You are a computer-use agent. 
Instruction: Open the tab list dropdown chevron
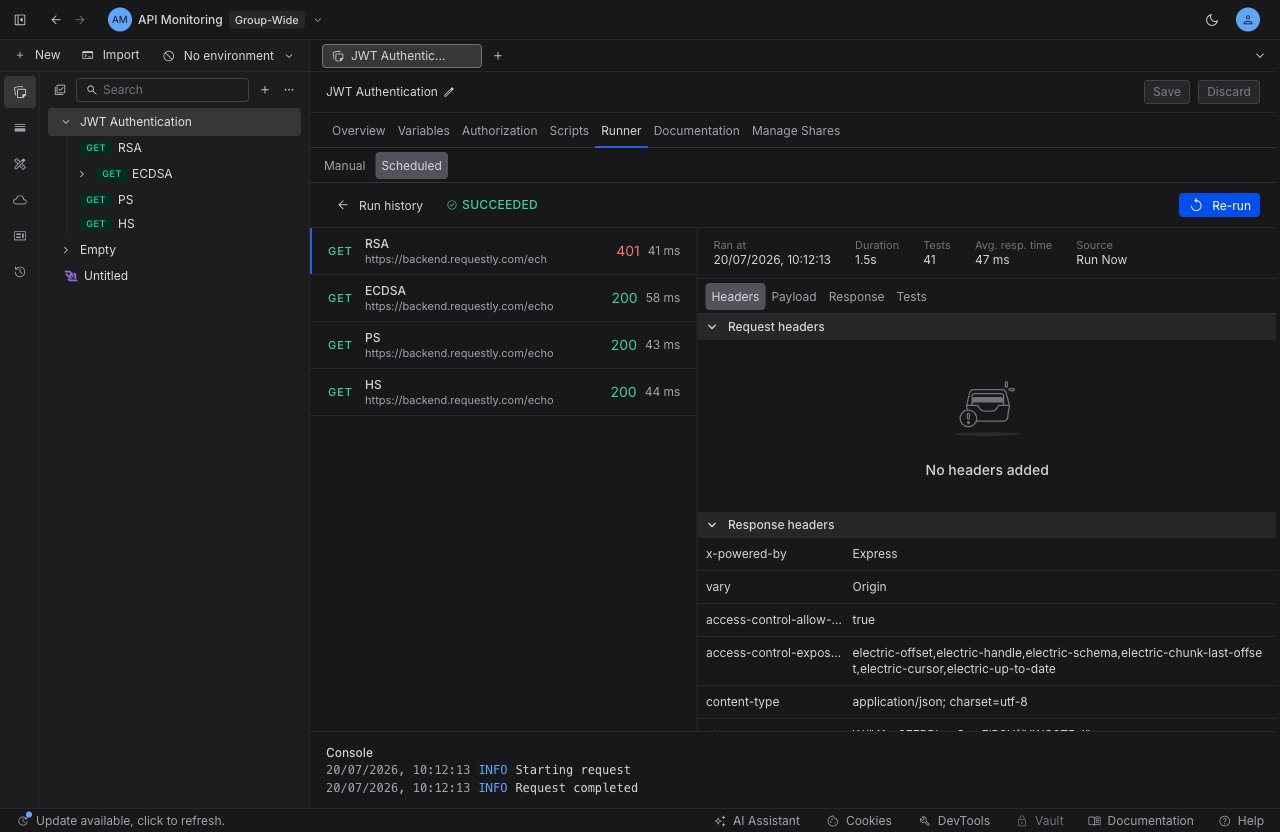[1259, 56]
